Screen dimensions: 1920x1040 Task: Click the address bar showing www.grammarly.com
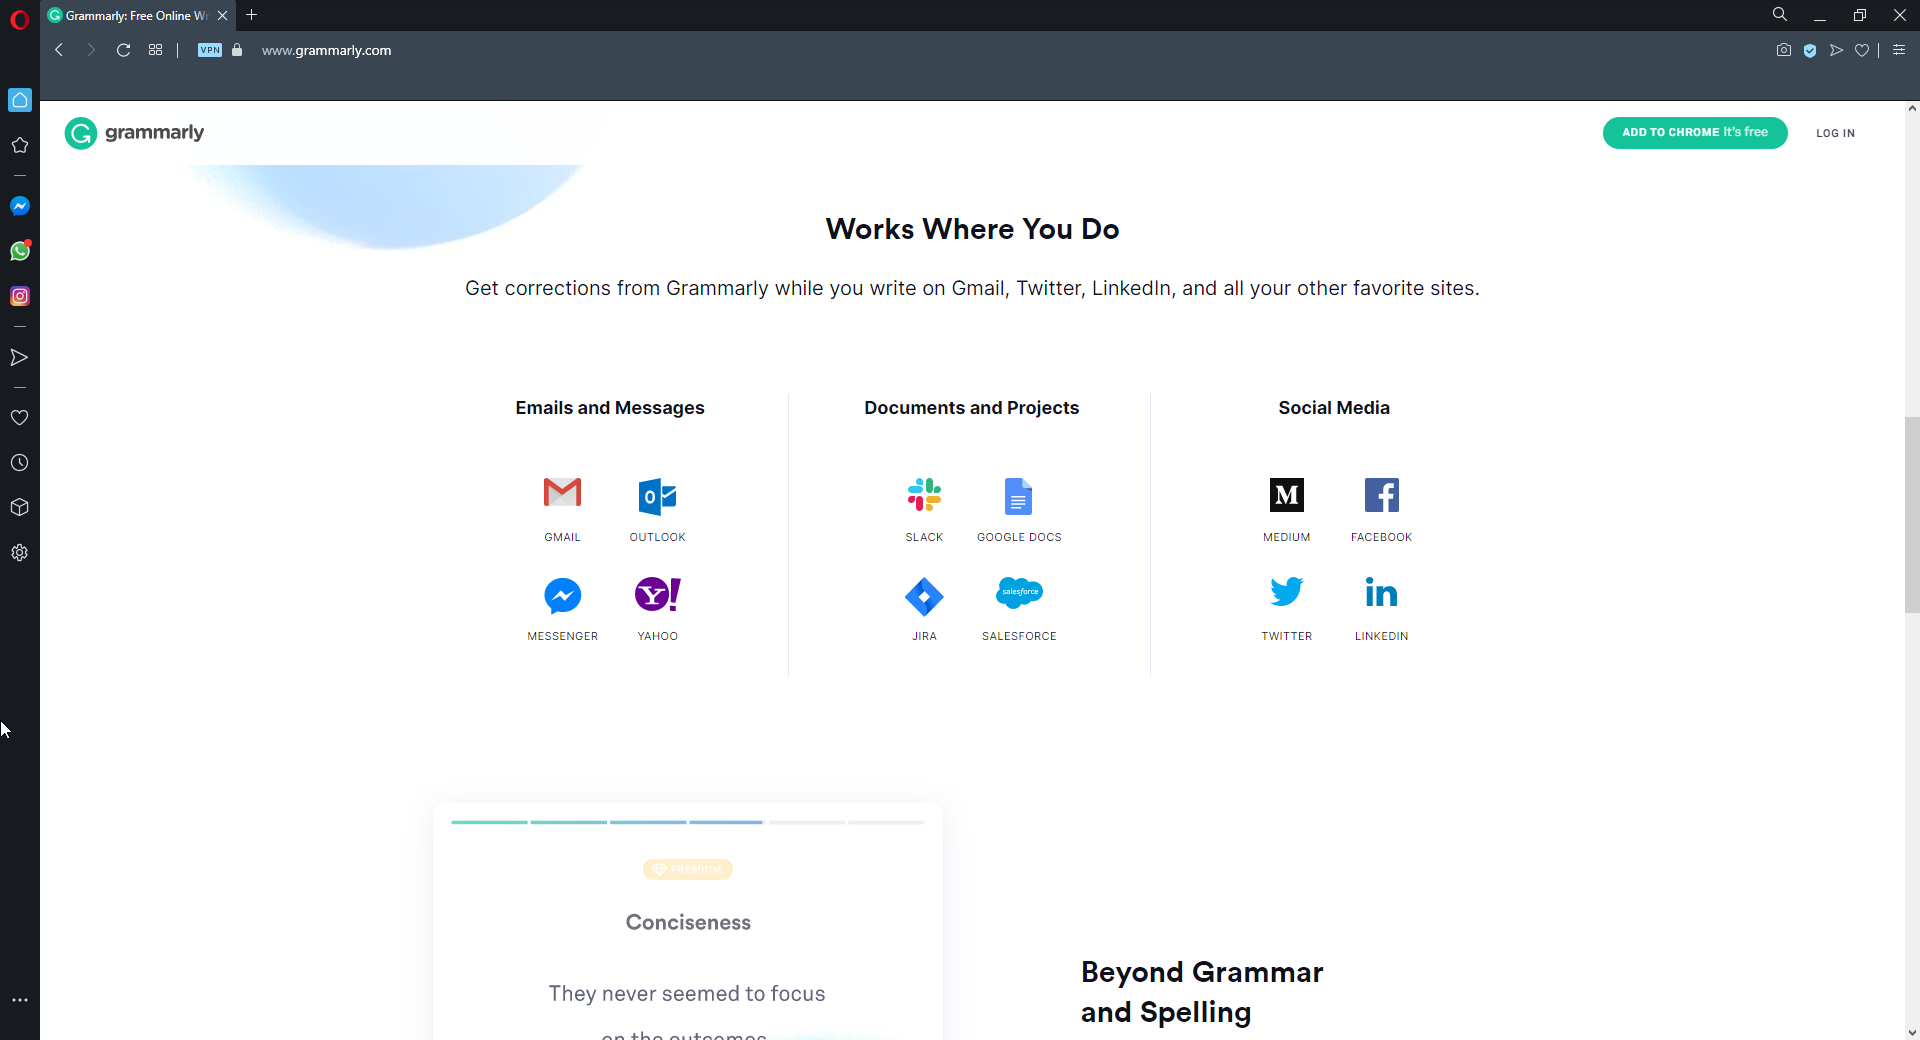tap(325, 50)
